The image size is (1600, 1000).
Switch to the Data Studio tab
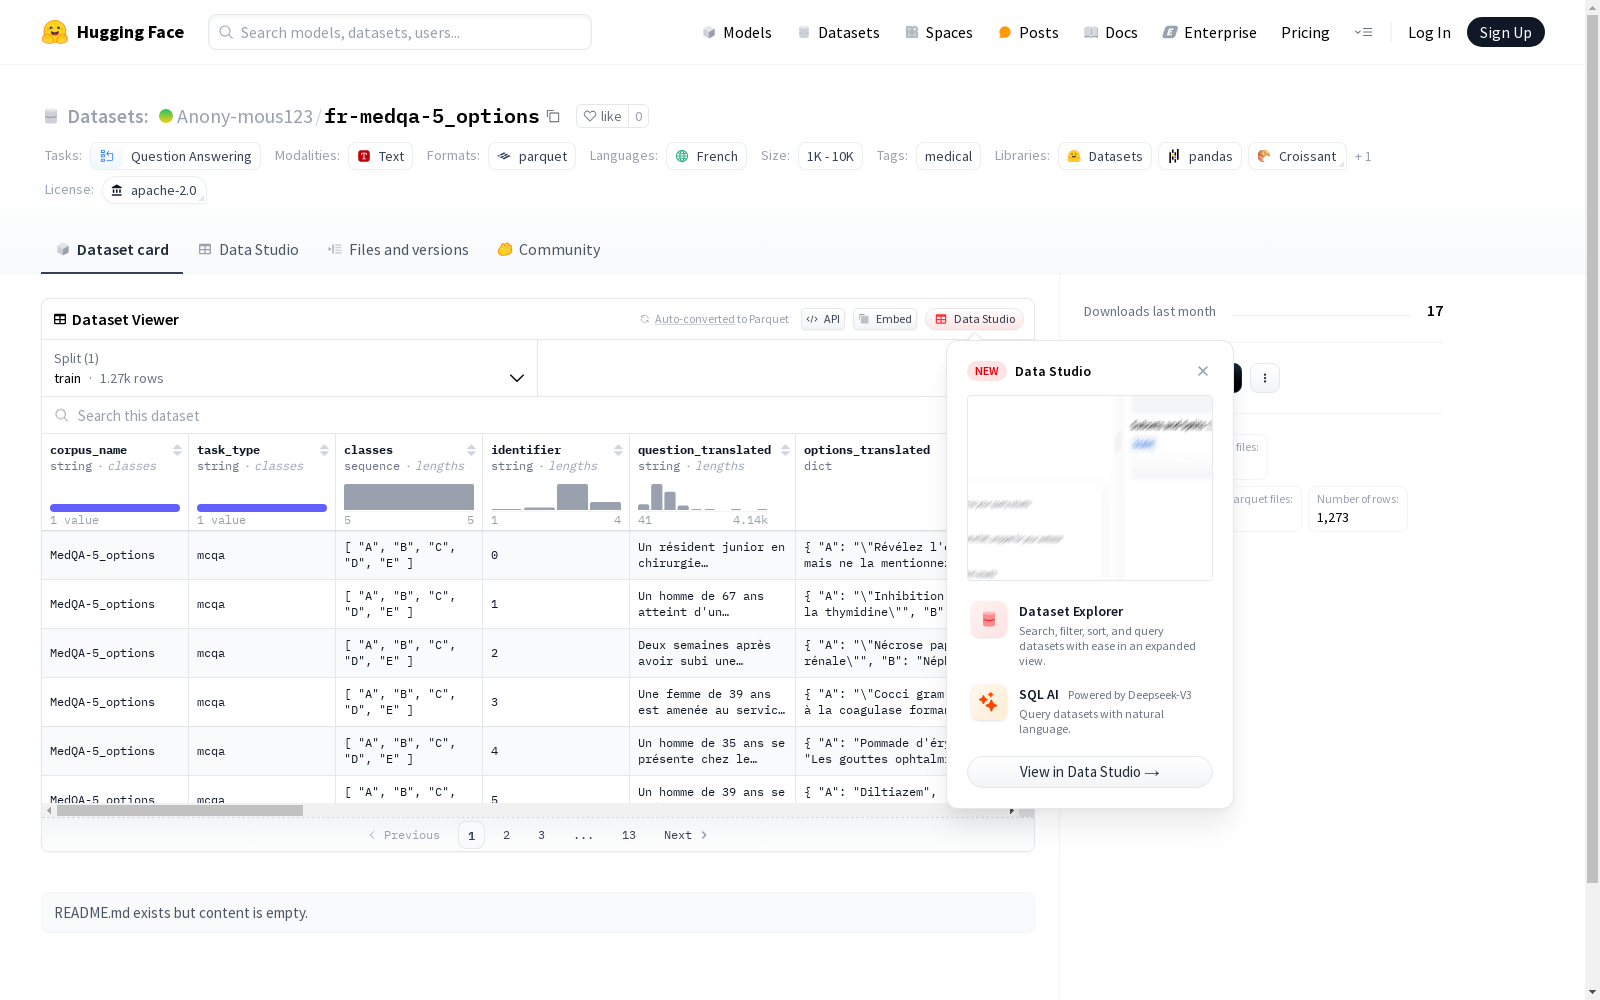(x=249, y=250)
